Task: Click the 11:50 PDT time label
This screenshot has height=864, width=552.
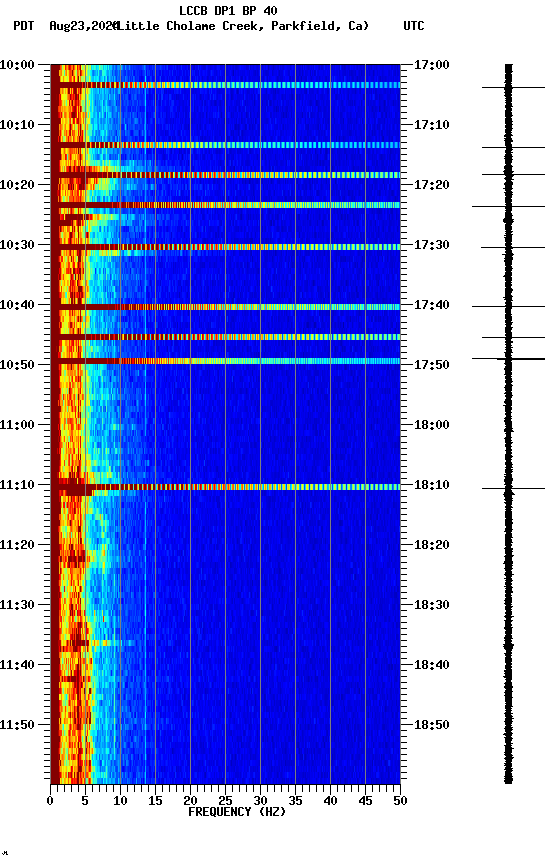Action: (17, 725)
